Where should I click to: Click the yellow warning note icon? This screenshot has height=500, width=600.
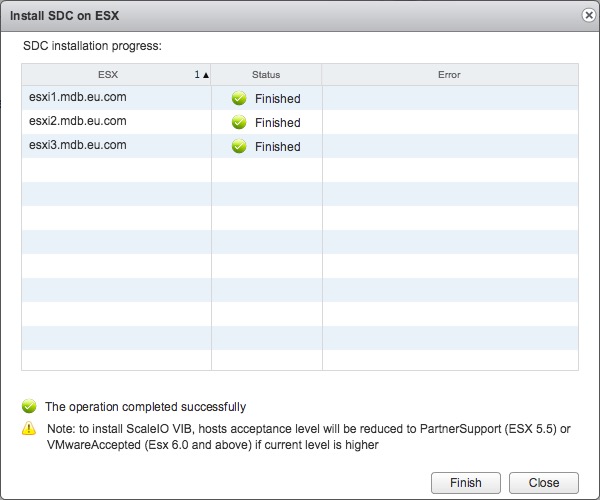pos(29,429)
